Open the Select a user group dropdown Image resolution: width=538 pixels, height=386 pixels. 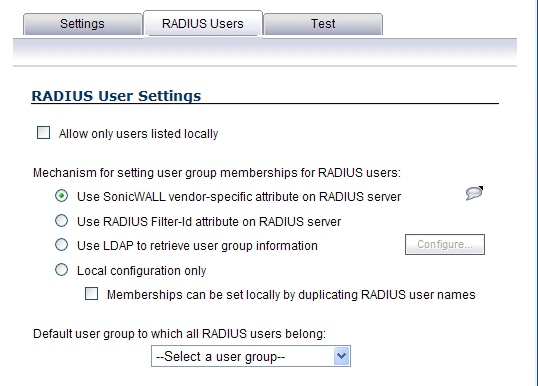251,356
